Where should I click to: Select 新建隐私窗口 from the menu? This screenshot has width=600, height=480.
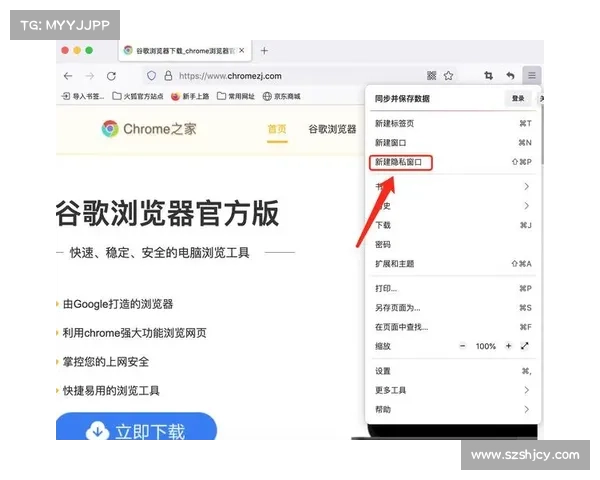401,161
